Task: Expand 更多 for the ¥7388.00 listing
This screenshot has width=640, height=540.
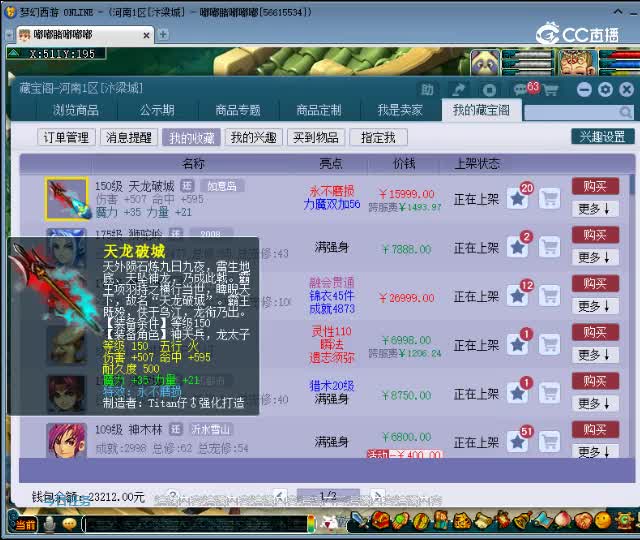Action: click(x=595, y=257)
